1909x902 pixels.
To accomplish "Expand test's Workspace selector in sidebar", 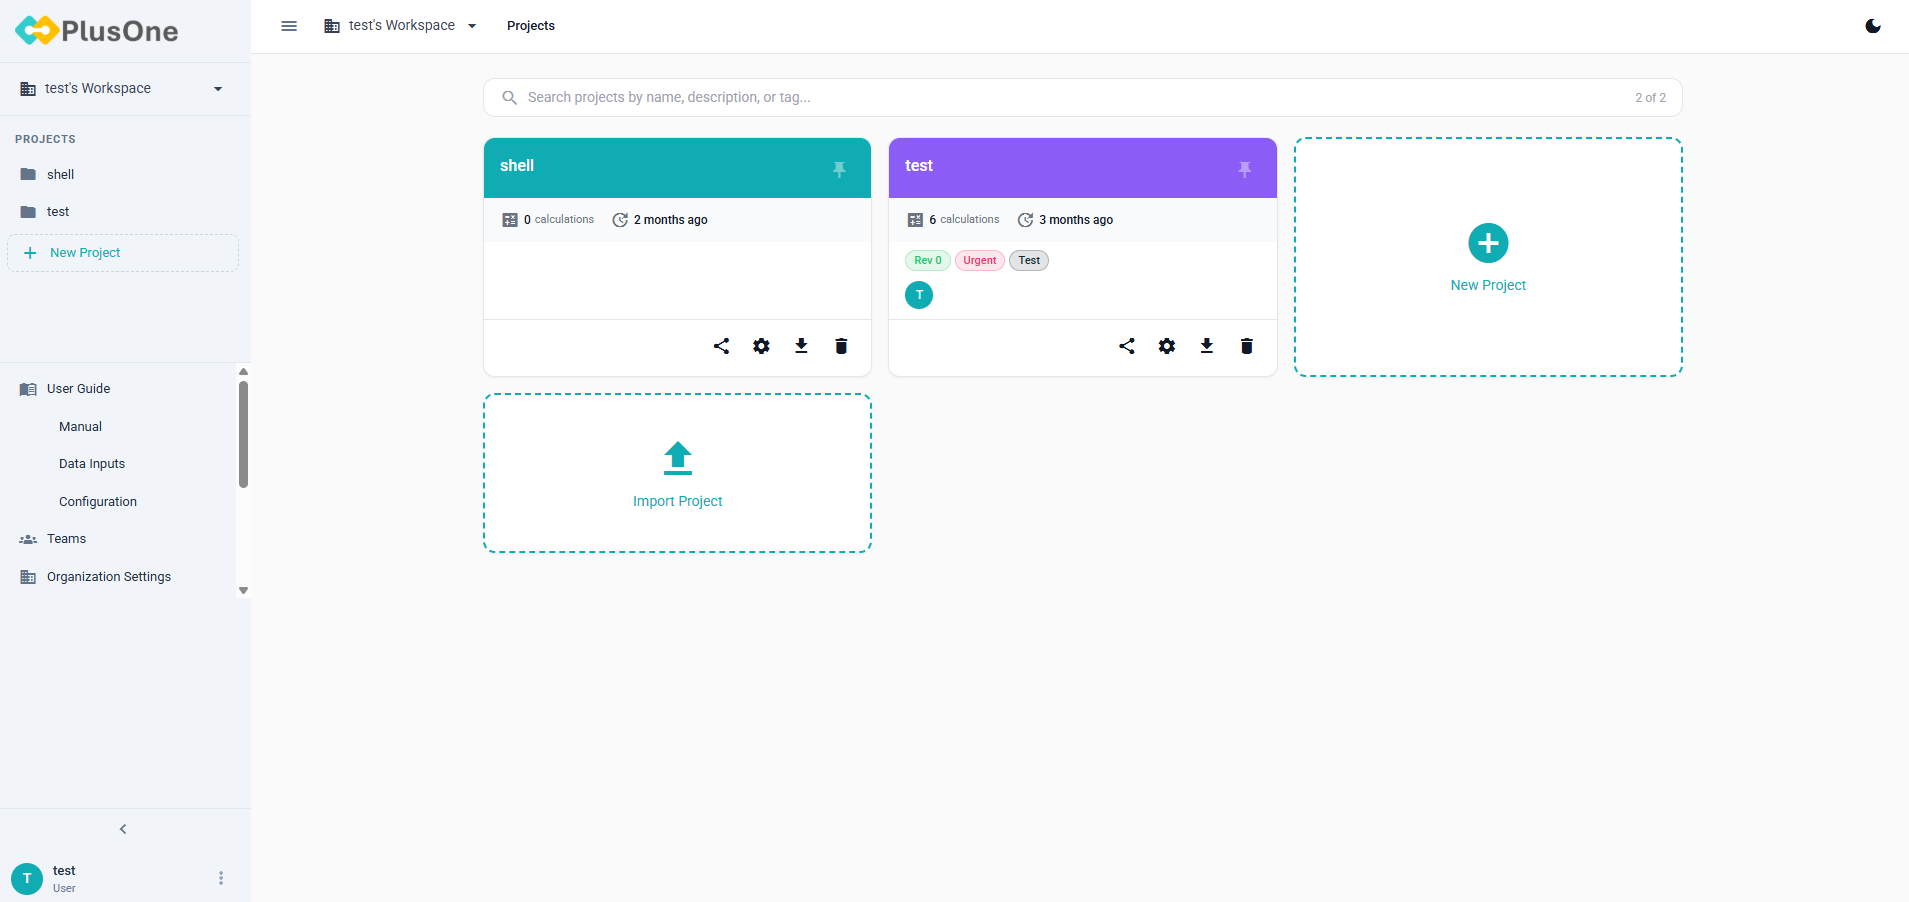I will tap(122, 89).
